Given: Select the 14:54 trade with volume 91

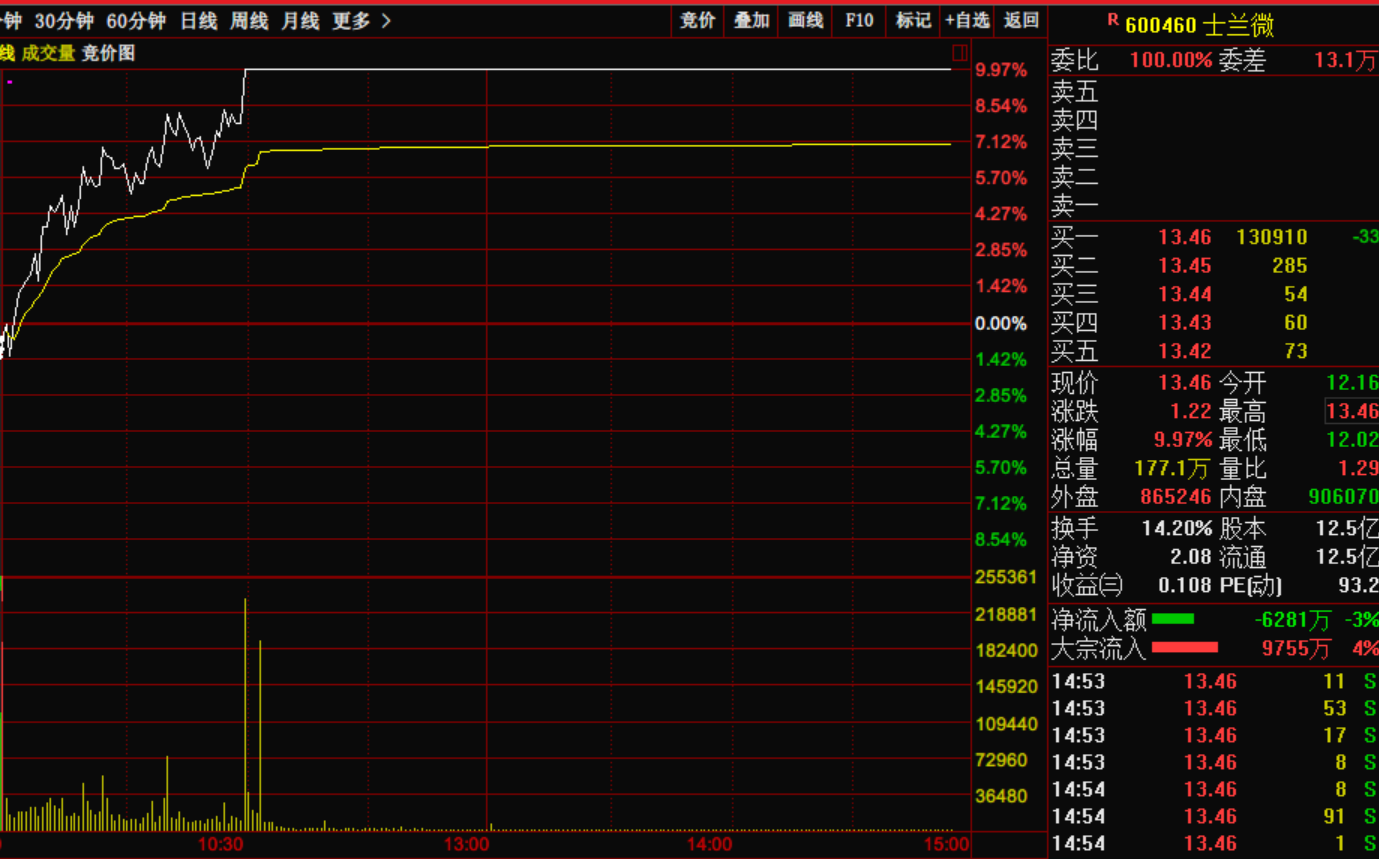Looking at the screenshot, I should pos(1213,816).
